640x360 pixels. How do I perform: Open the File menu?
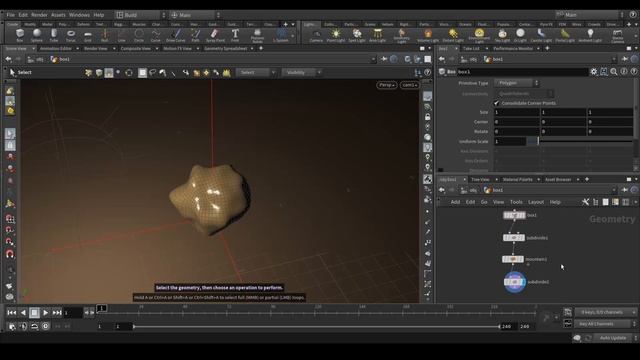pos(11,15)
